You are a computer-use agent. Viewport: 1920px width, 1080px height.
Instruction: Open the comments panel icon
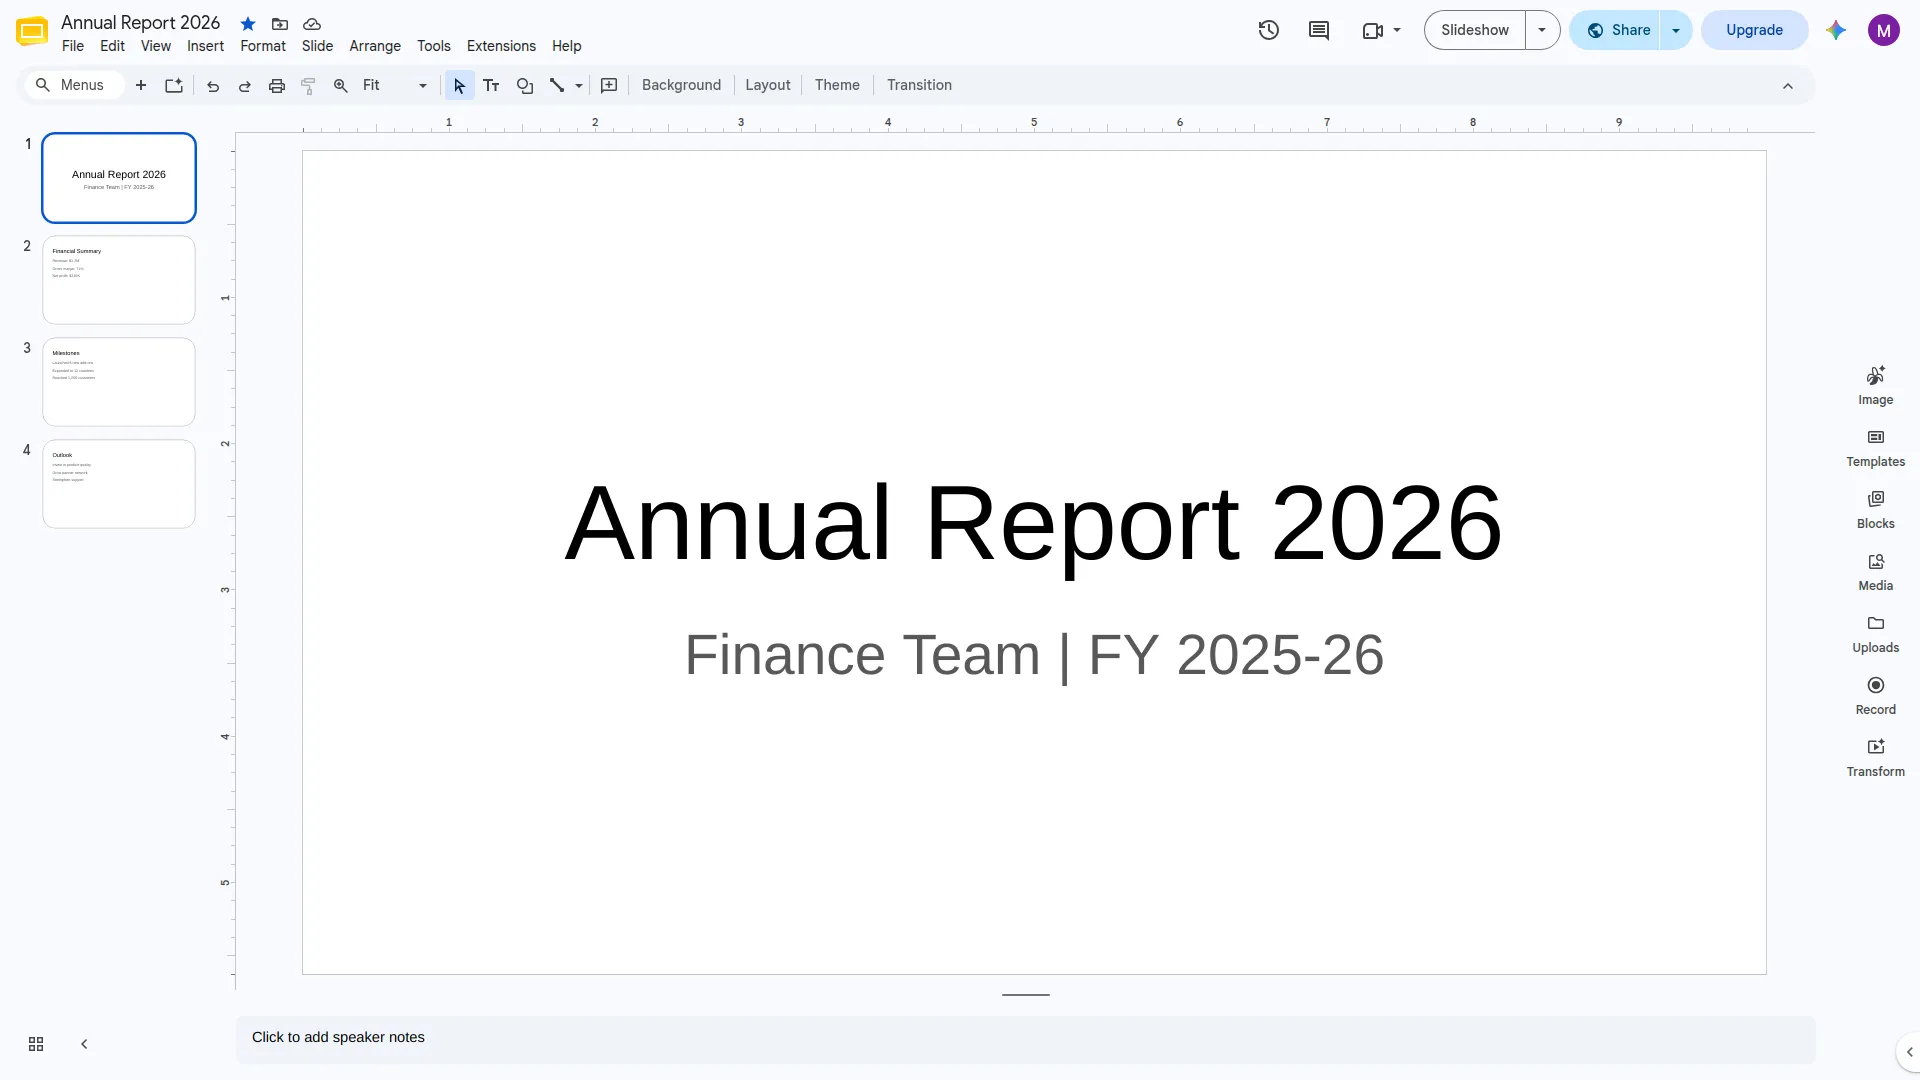[1319, 30]
